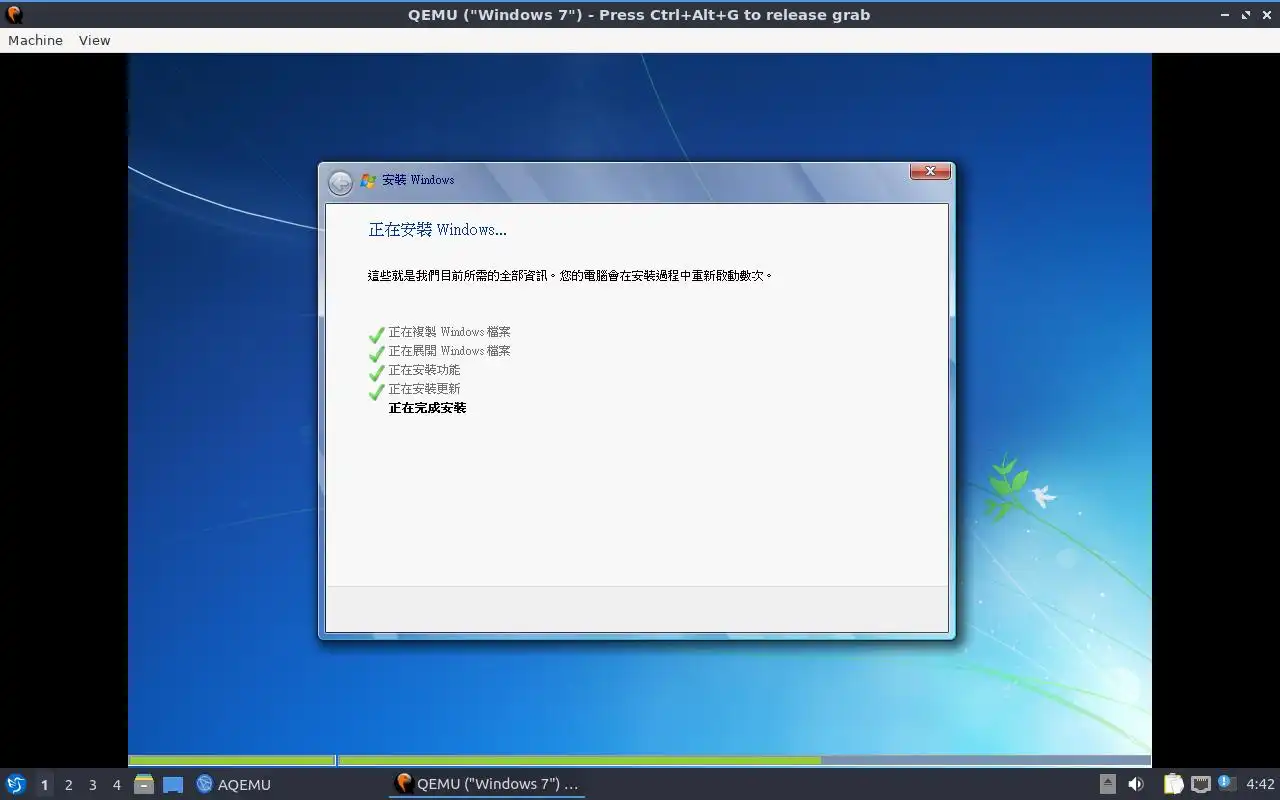Viewport: 1280px width, 800px height.
Task: Click the checkmark beside 正在複製 Windows 檔案
Action: (376, 335)
